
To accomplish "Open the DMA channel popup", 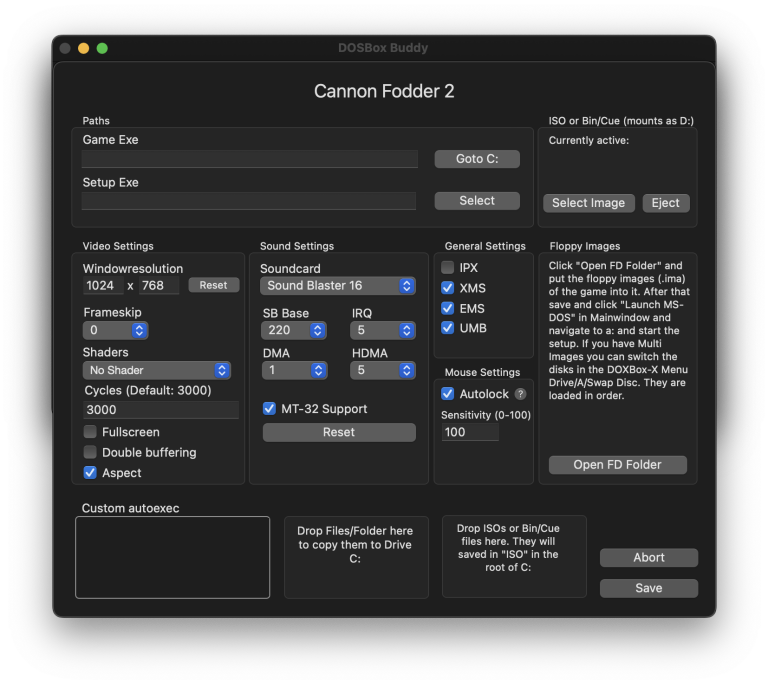I will point(294,370).
